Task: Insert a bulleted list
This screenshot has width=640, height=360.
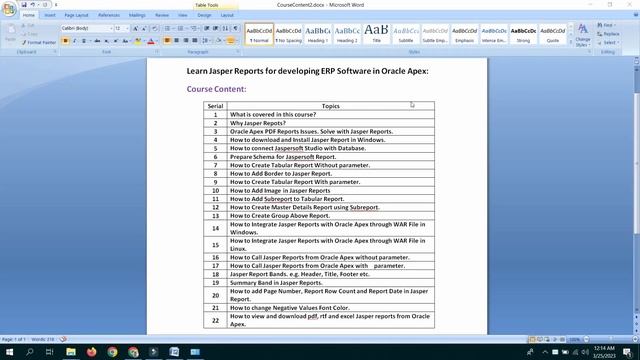Action: pos(167,28)
